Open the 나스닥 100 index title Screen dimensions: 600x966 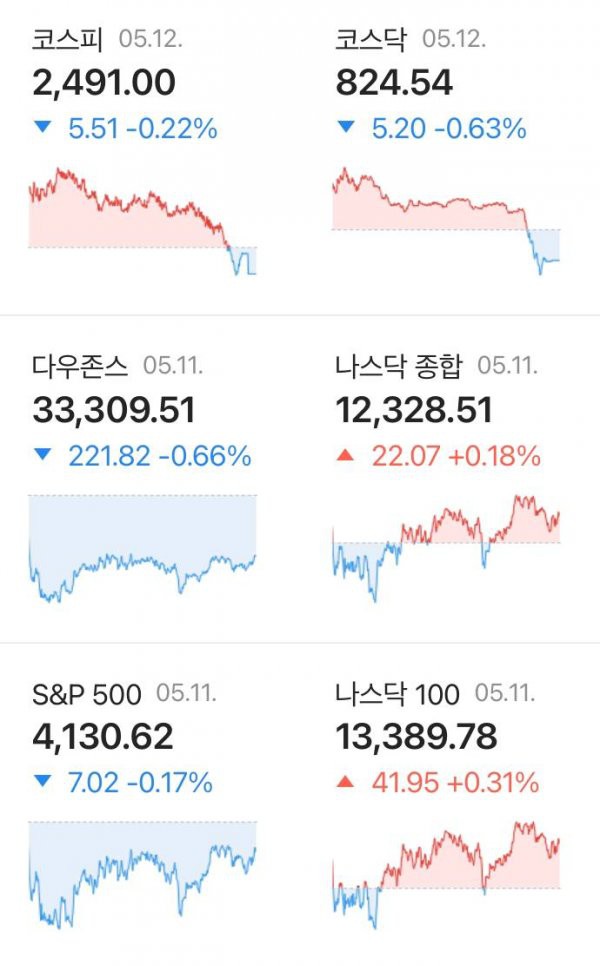(x=397, y=694)
